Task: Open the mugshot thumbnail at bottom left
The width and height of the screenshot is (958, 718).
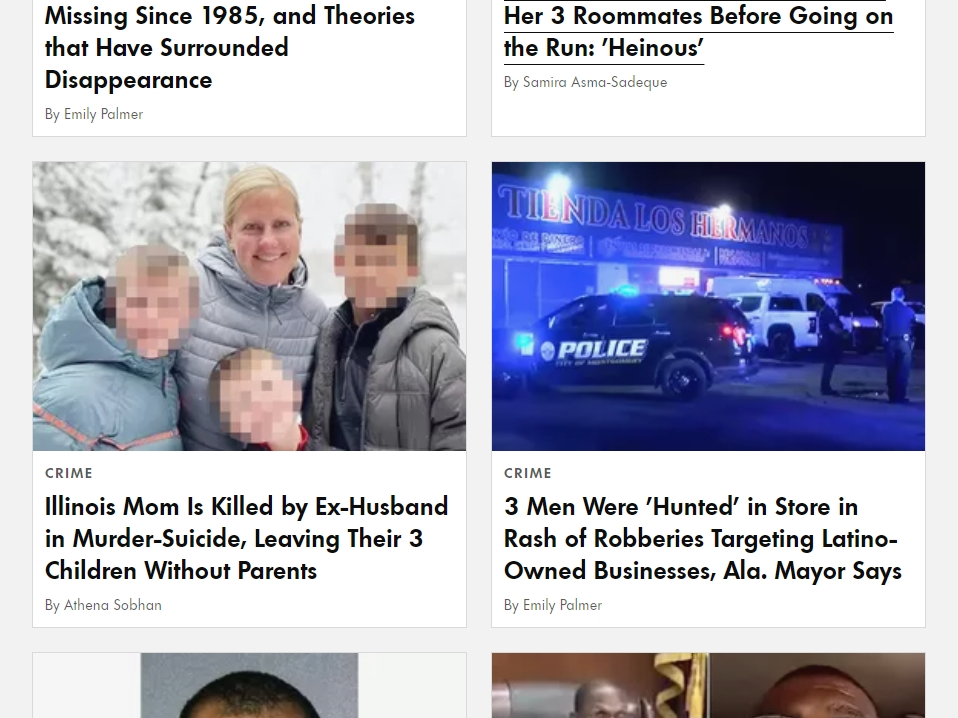Action: click(x=249, y=686)
